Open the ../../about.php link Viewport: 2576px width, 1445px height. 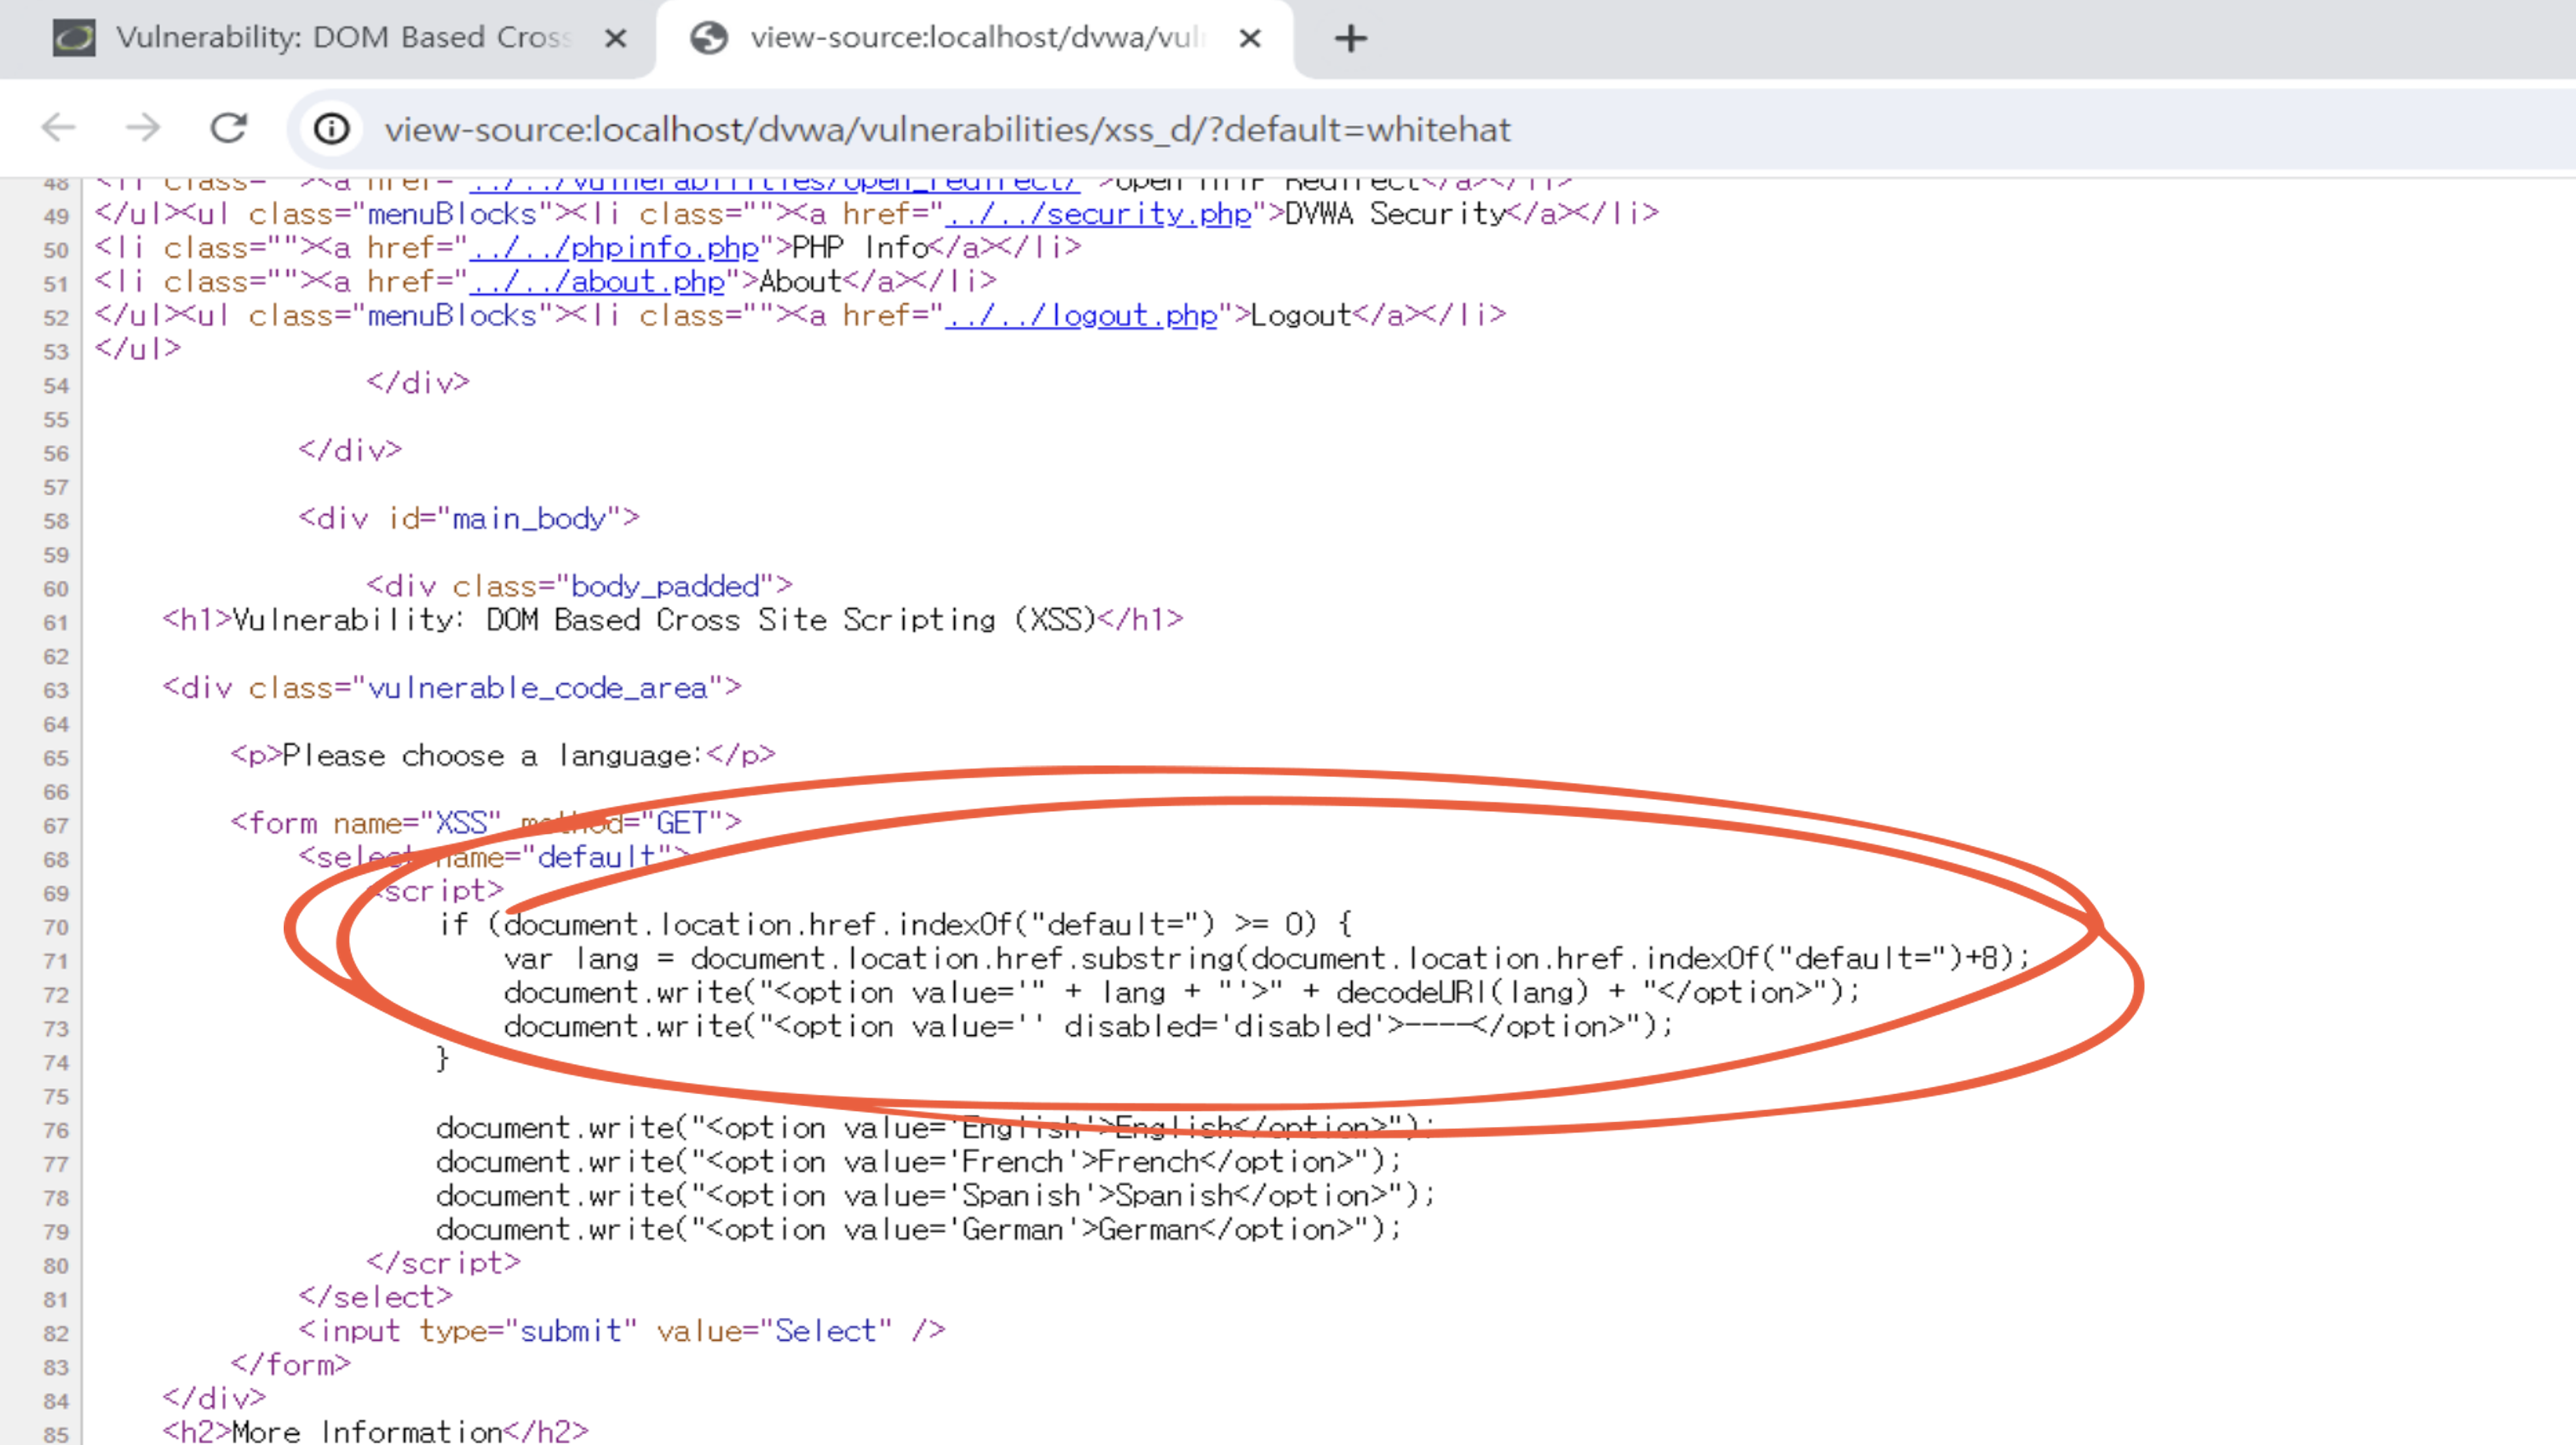click(x=597, y=282)
